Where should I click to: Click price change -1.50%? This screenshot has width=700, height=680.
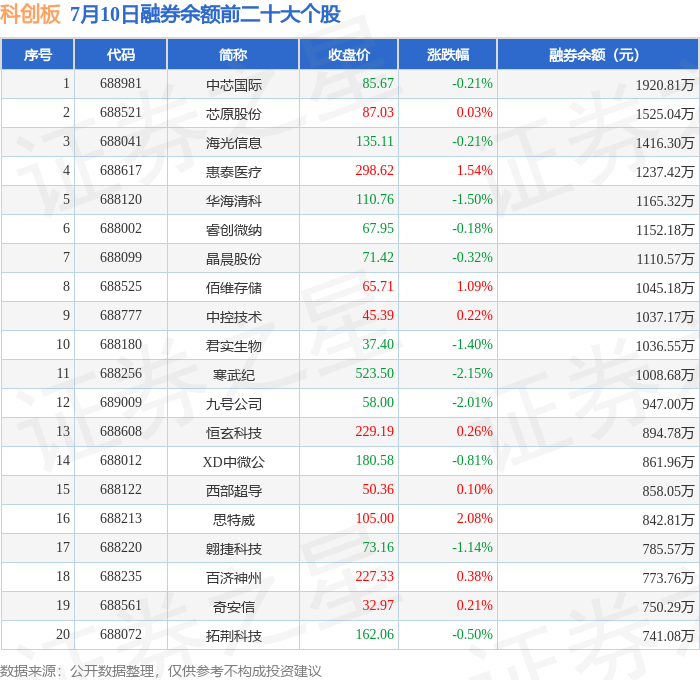click(472, 199)
